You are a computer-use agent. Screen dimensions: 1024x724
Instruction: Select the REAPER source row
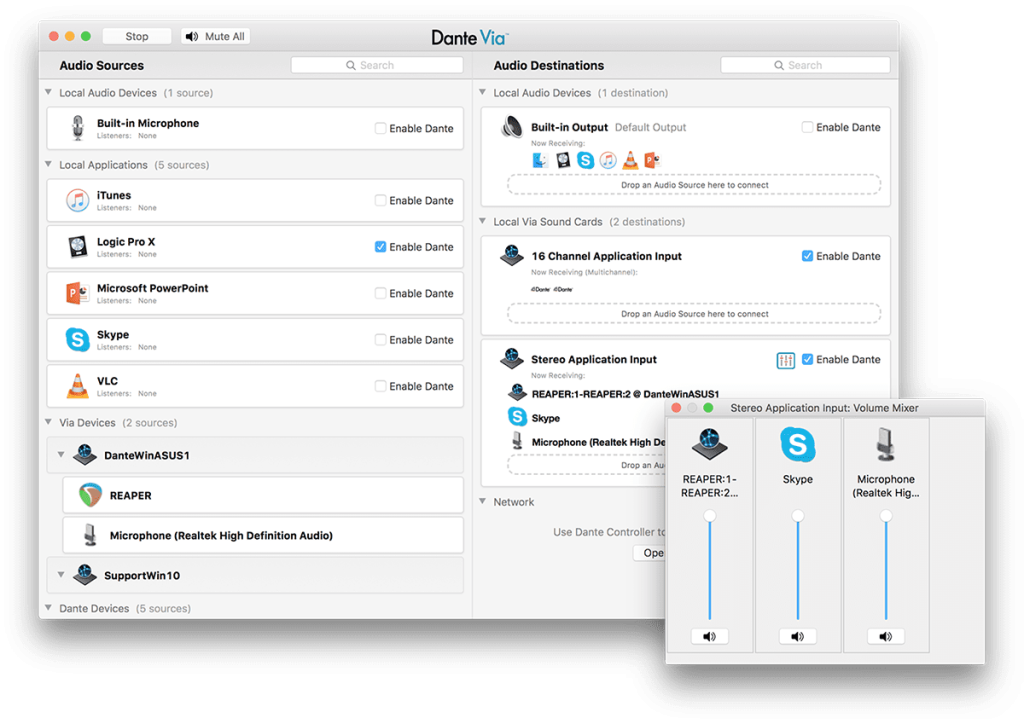(263, 495)
